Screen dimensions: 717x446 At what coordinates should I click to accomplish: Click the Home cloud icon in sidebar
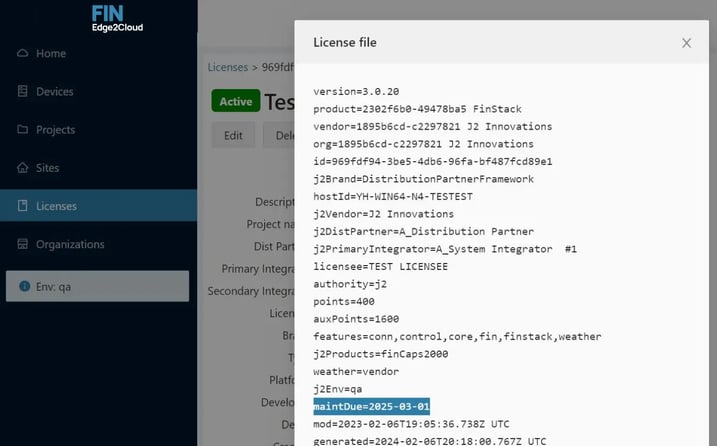[x=22, y=53]
